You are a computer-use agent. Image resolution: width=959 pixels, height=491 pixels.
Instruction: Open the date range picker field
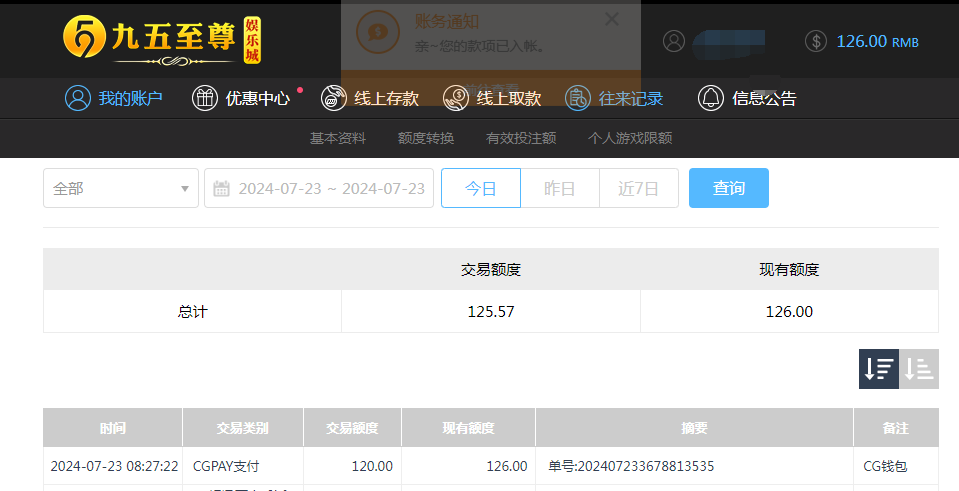point(319,188)
